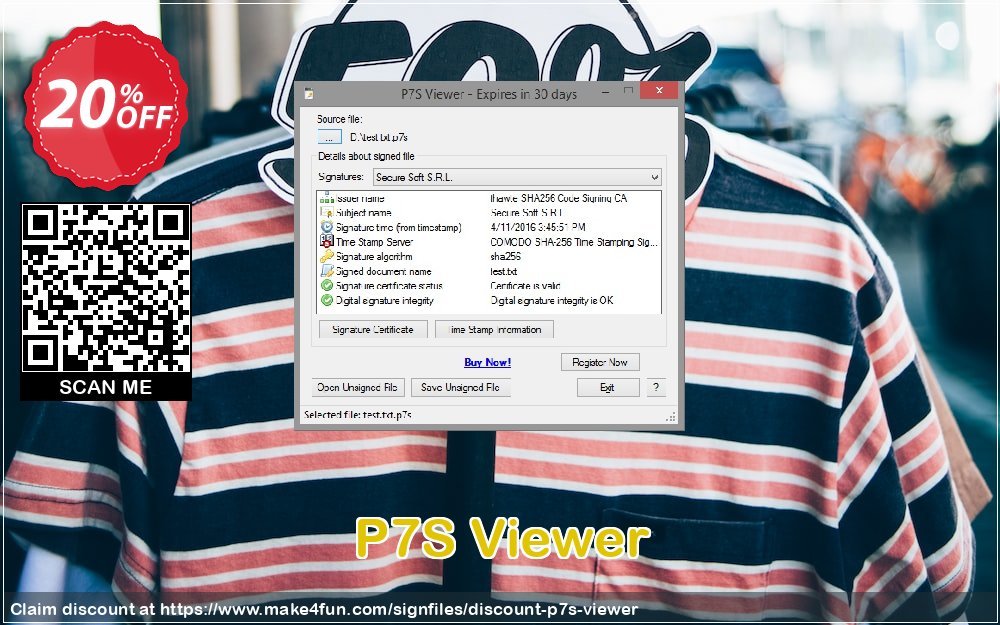The image size is (1000, 625).
Task: Click the Signed document name page icon
Action: click(327, 271)
